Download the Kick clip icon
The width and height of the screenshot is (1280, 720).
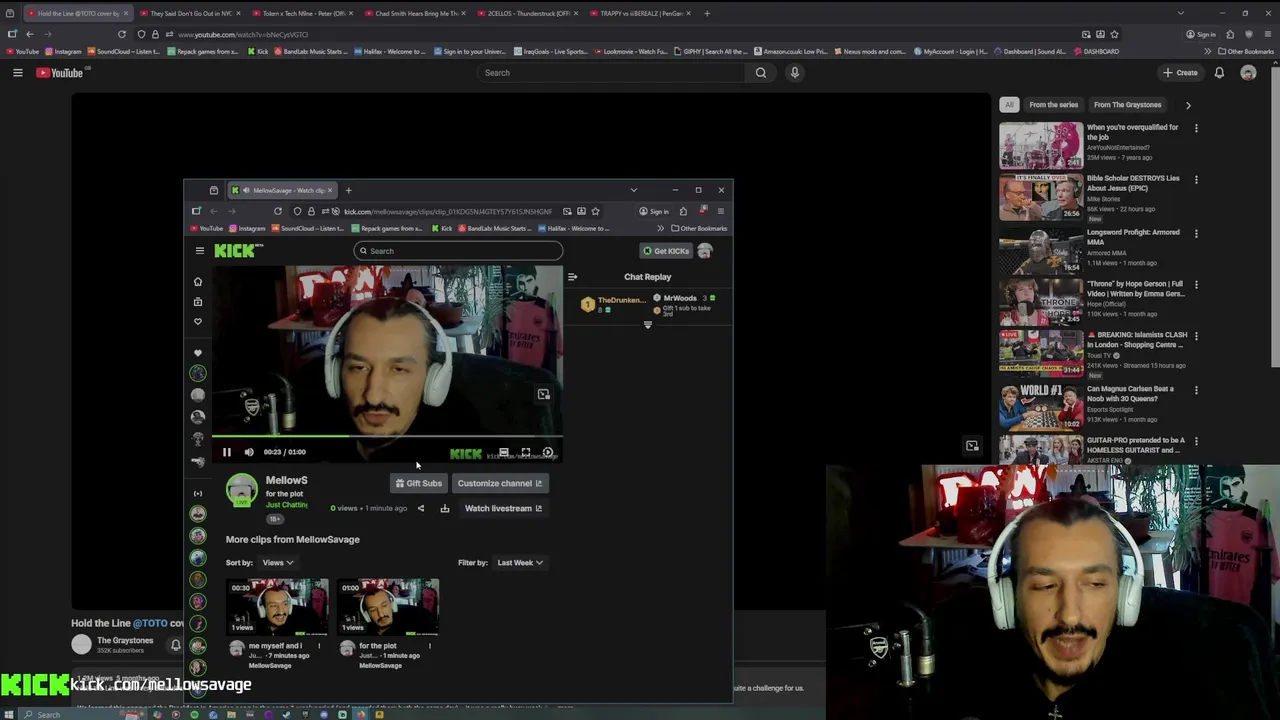click(x=445, y=508)
